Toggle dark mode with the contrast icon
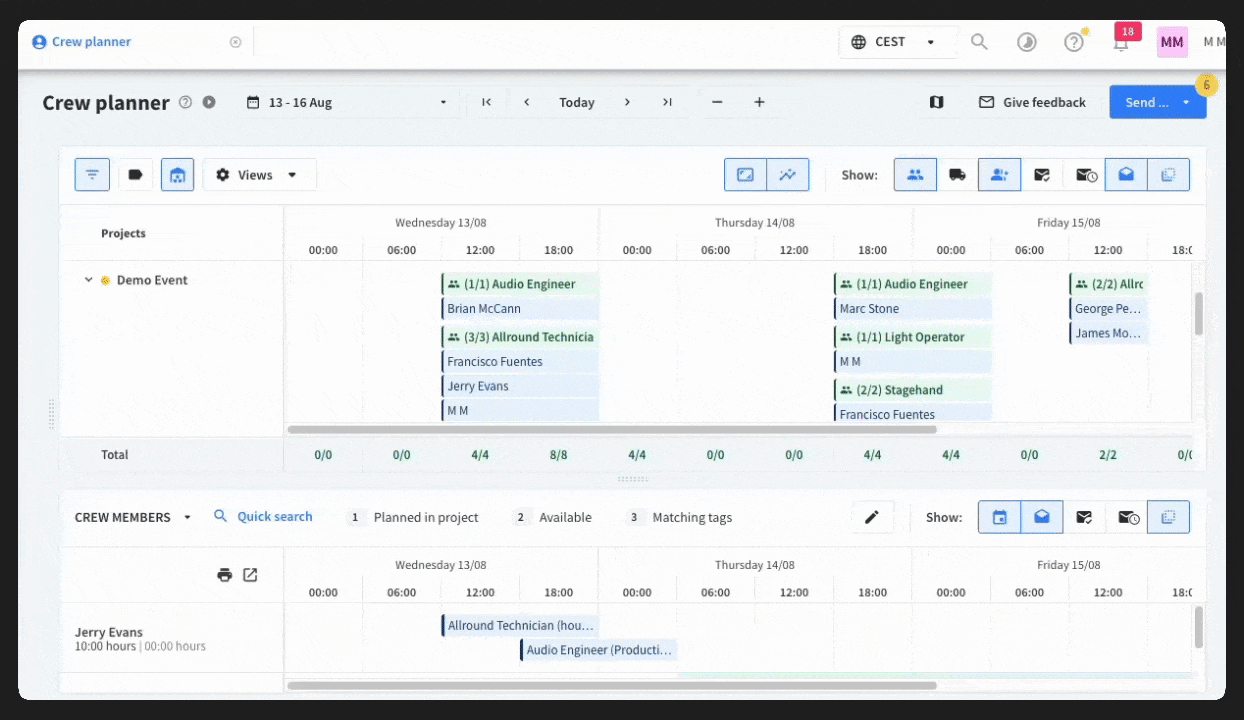 click(x=1026, y=42)
